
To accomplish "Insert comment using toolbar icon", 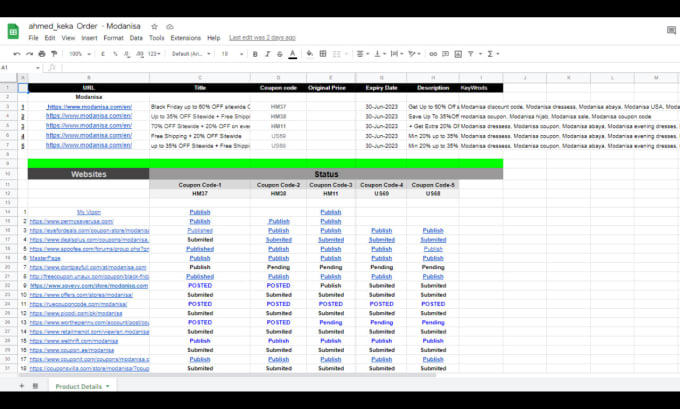I will click(445, 54).
